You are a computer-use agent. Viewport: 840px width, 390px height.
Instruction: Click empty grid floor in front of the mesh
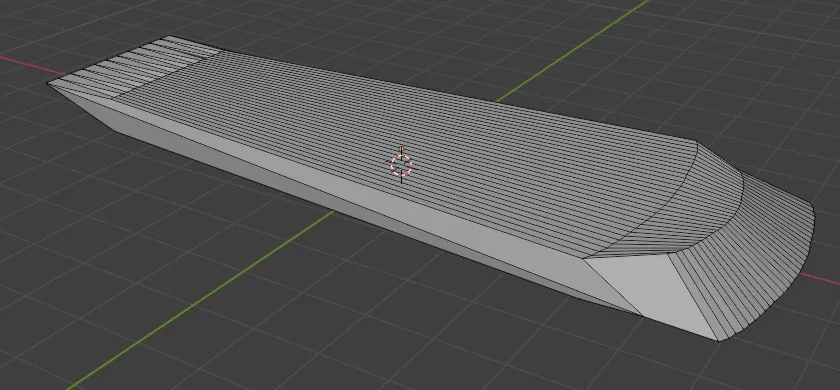pyautogui.click(x=375, y=332)
